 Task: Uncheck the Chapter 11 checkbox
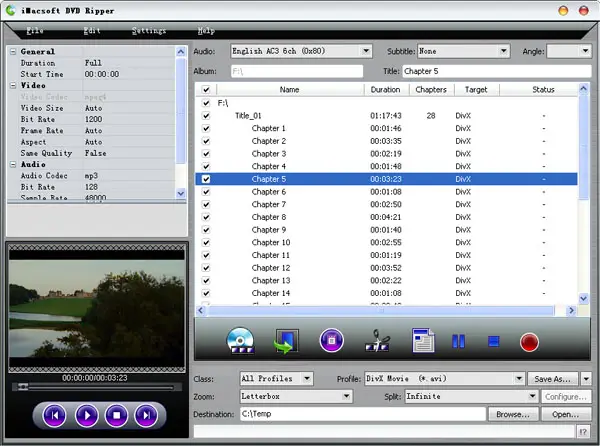click(206, 255)
